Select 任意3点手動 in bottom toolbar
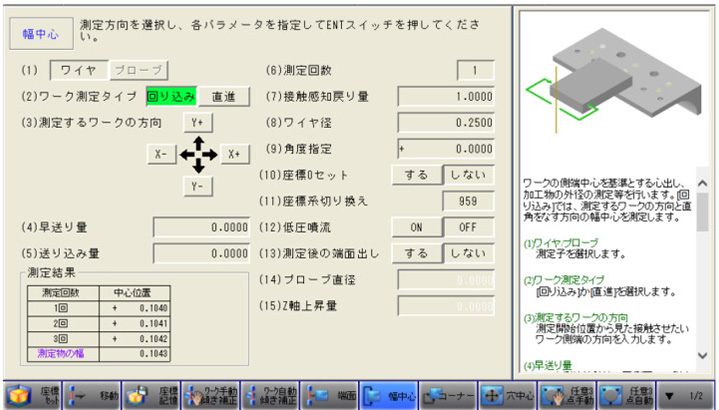The width and height of the screenshot is (719, 410). 567,395
